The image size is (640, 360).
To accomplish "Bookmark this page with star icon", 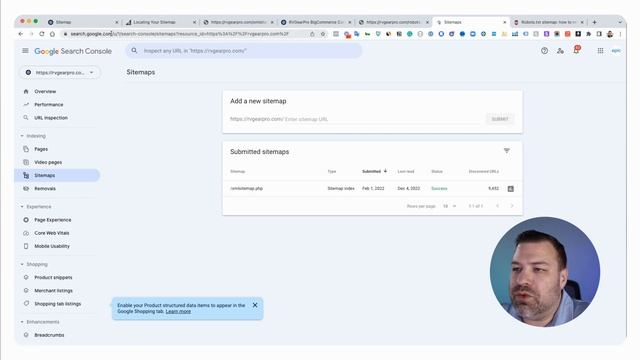I will 323,34.
